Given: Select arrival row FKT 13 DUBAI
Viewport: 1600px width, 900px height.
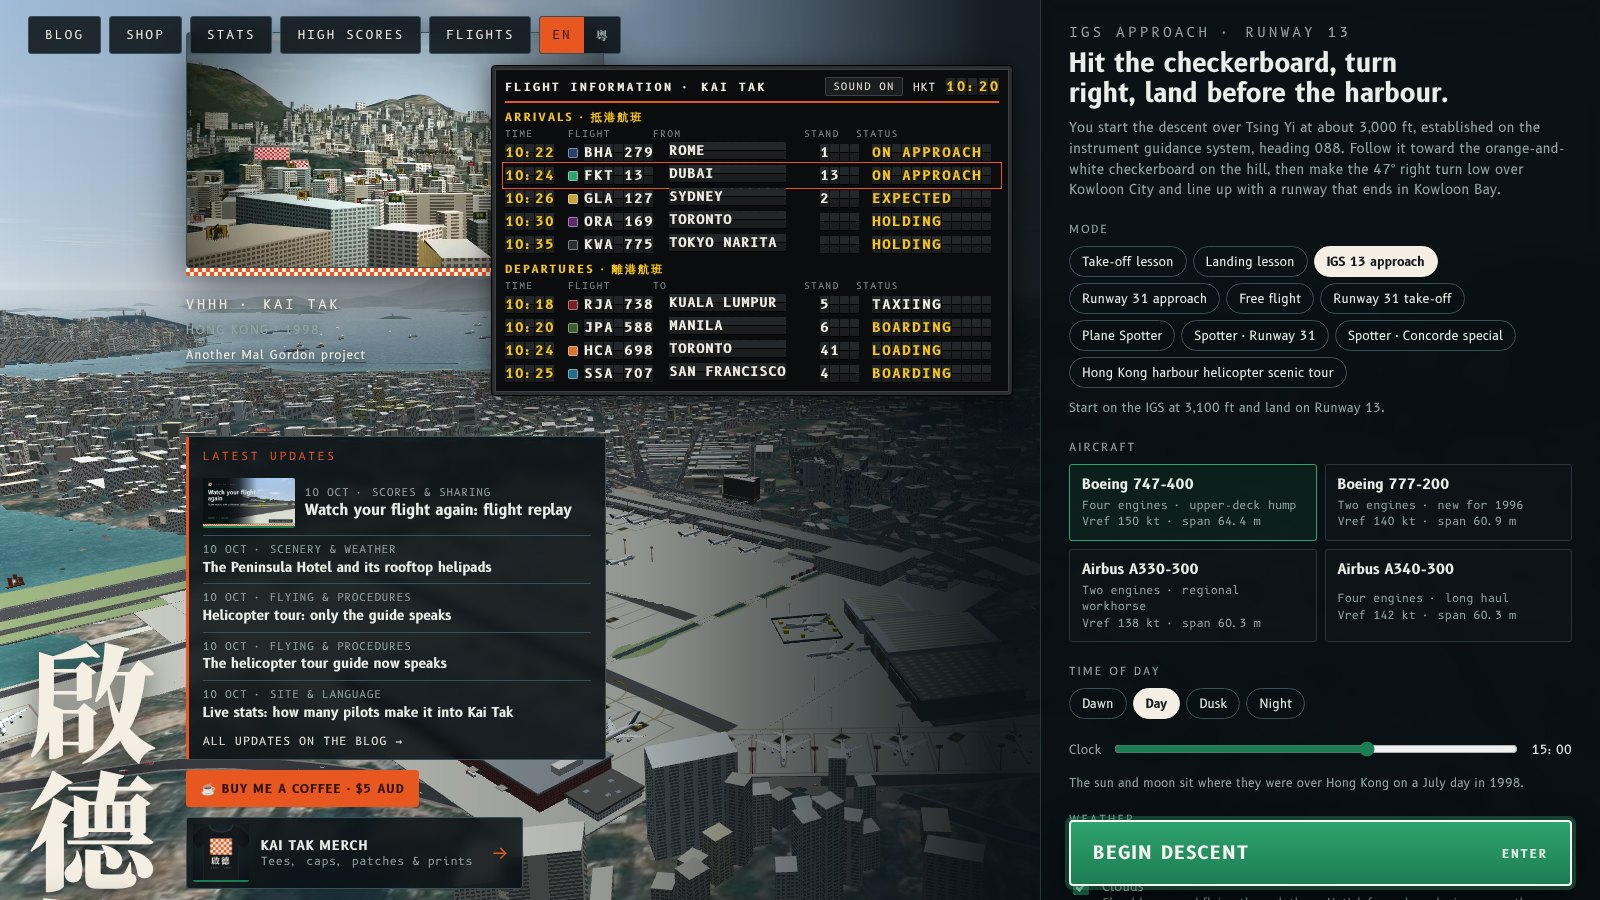Looking at the screenshot, I should click(x=751, y=175).
